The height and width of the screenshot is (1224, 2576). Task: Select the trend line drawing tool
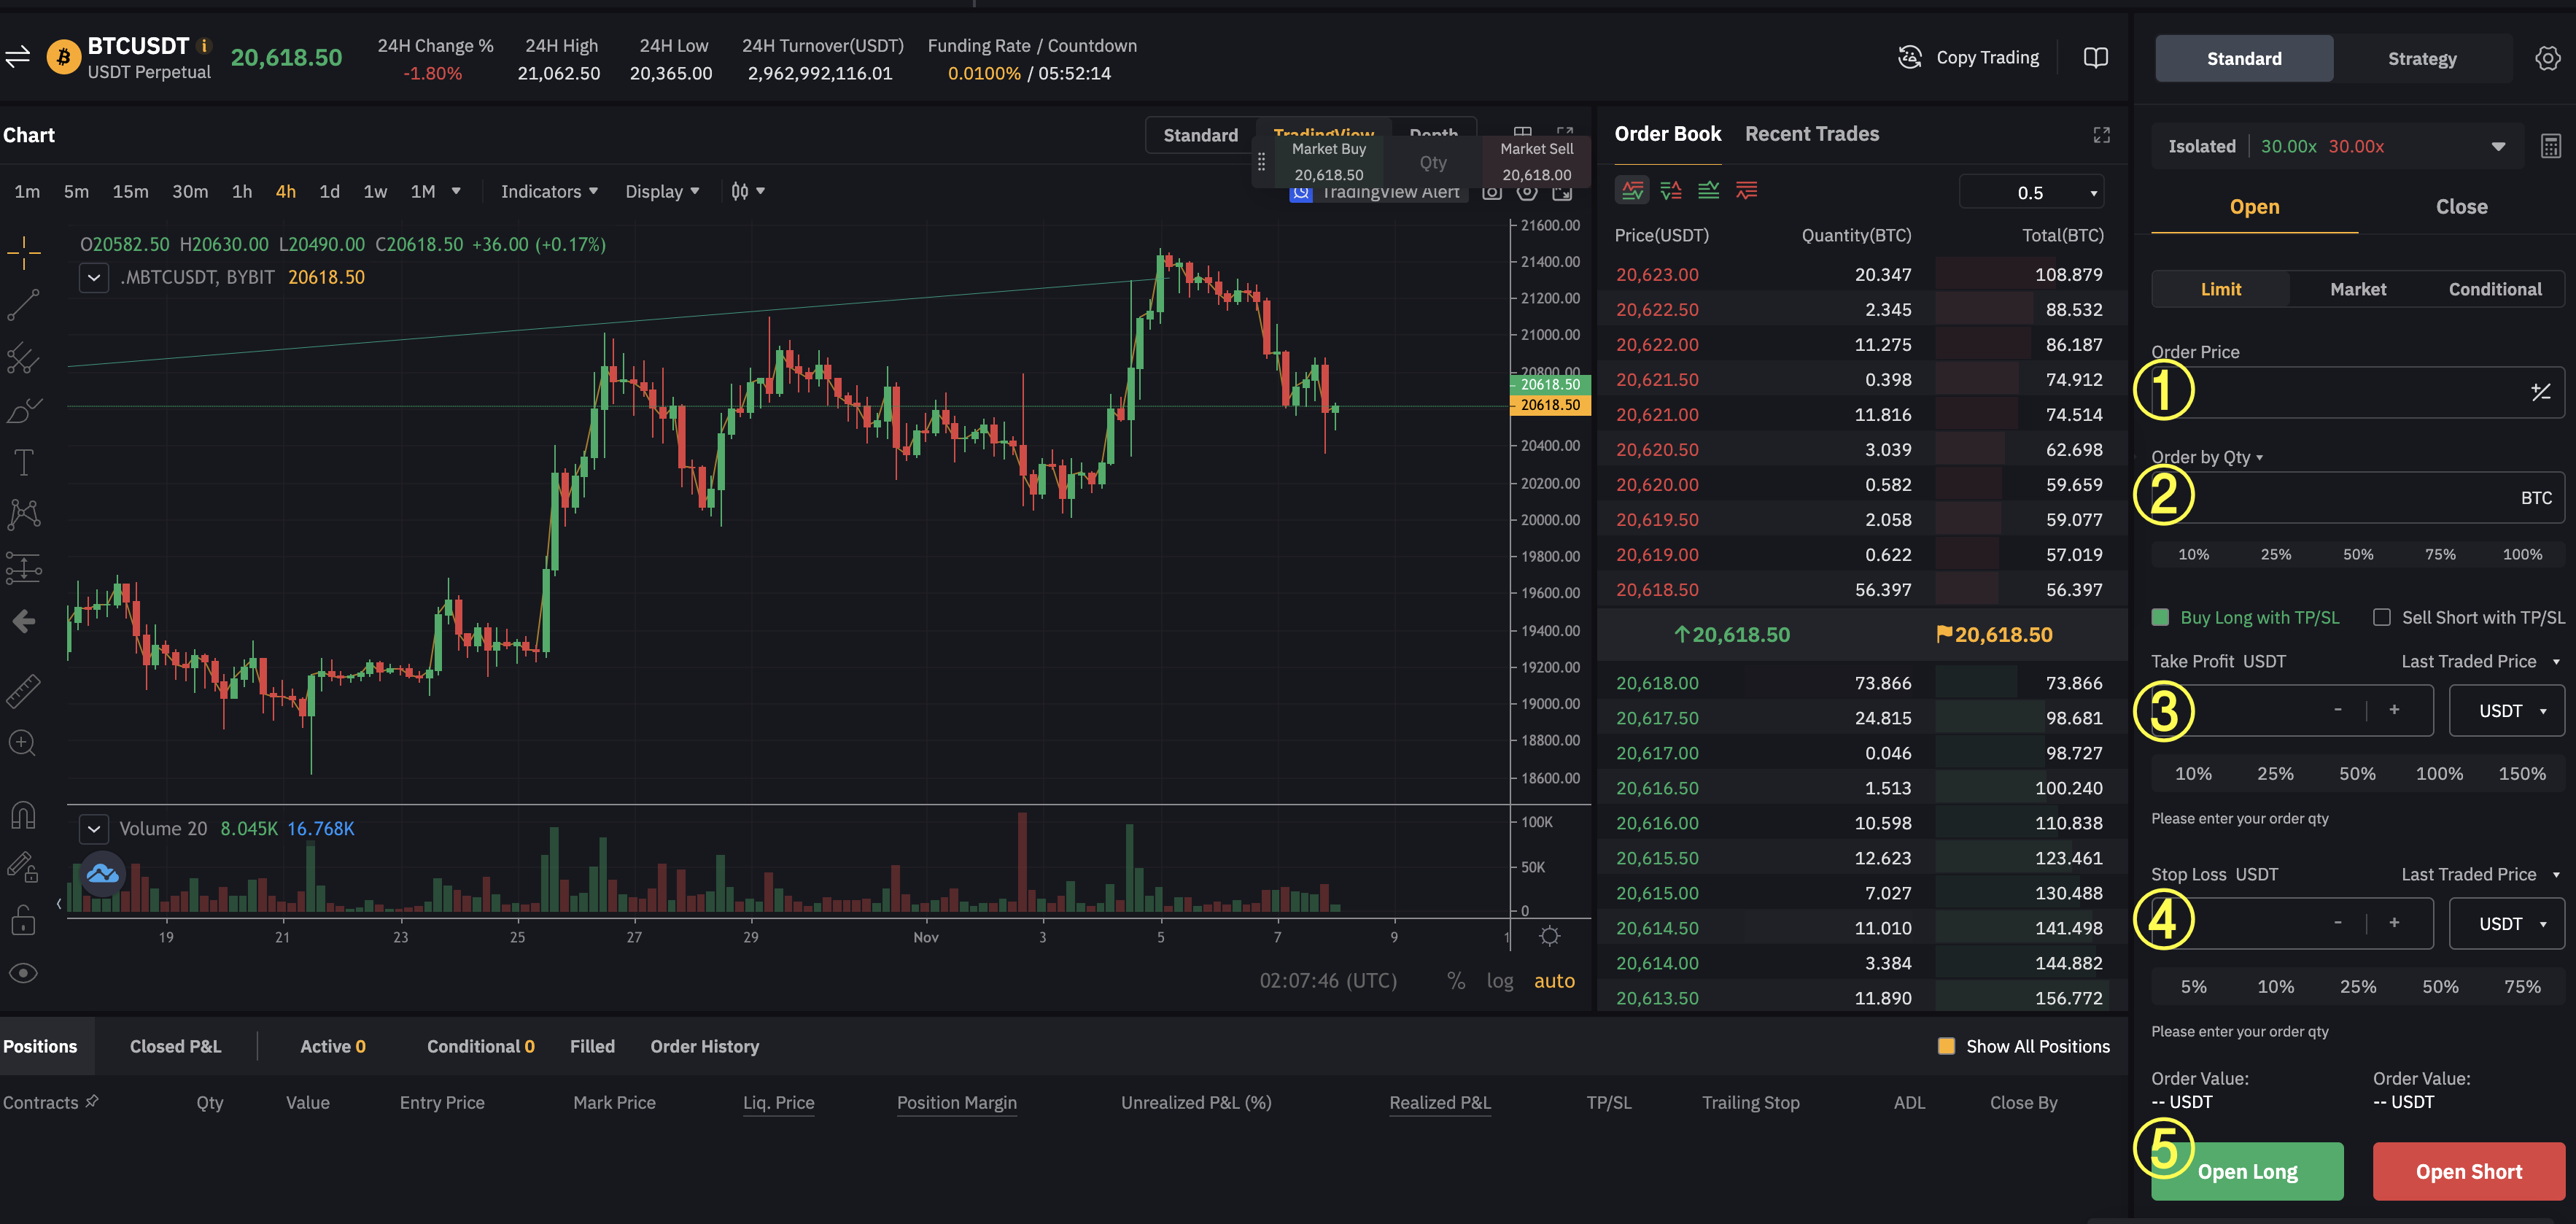click(23, 304)
